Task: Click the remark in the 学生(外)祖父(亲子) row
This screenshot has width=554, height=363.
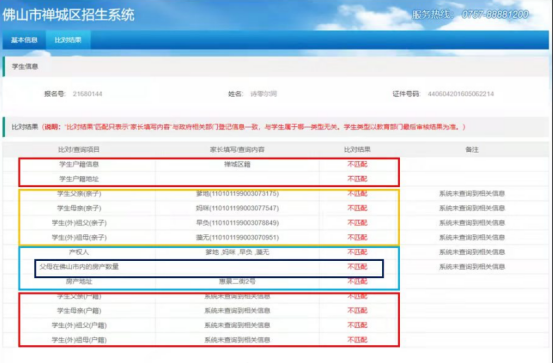Action: (472, 223)
